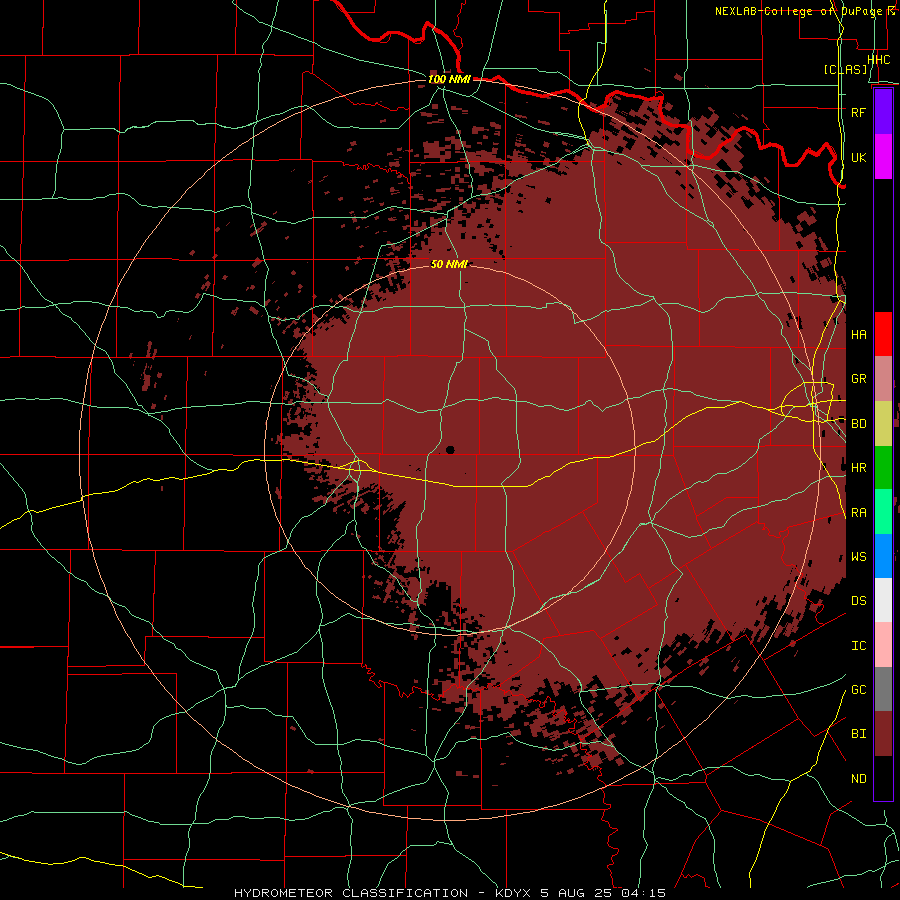Select the GR graupel color swatch
Screen dimensions: 900x900
883,378
